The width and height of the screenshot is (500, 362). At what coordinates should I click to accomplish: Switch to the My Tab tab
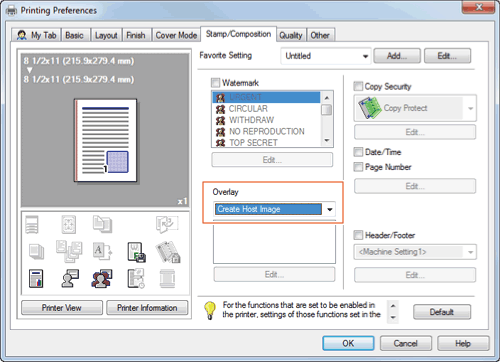point(37,35)
